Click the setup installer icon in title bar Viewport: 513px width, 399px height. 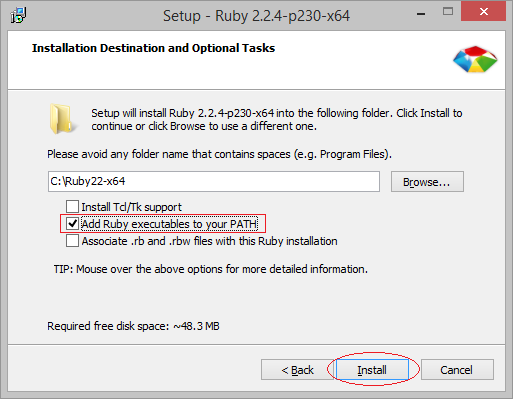[18, 15]
